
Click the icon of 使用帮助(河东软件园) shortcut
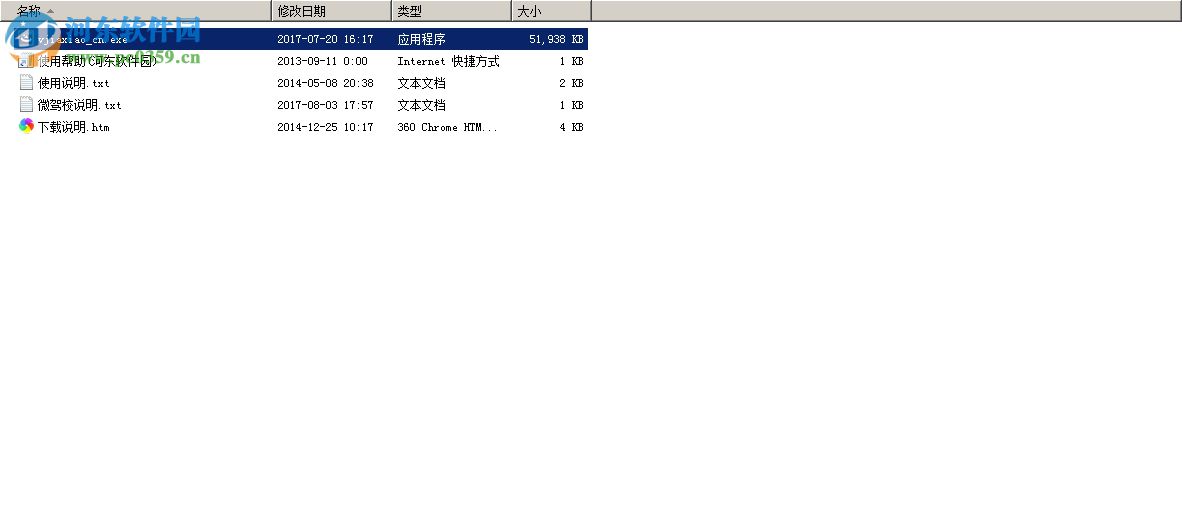(26, 61)
